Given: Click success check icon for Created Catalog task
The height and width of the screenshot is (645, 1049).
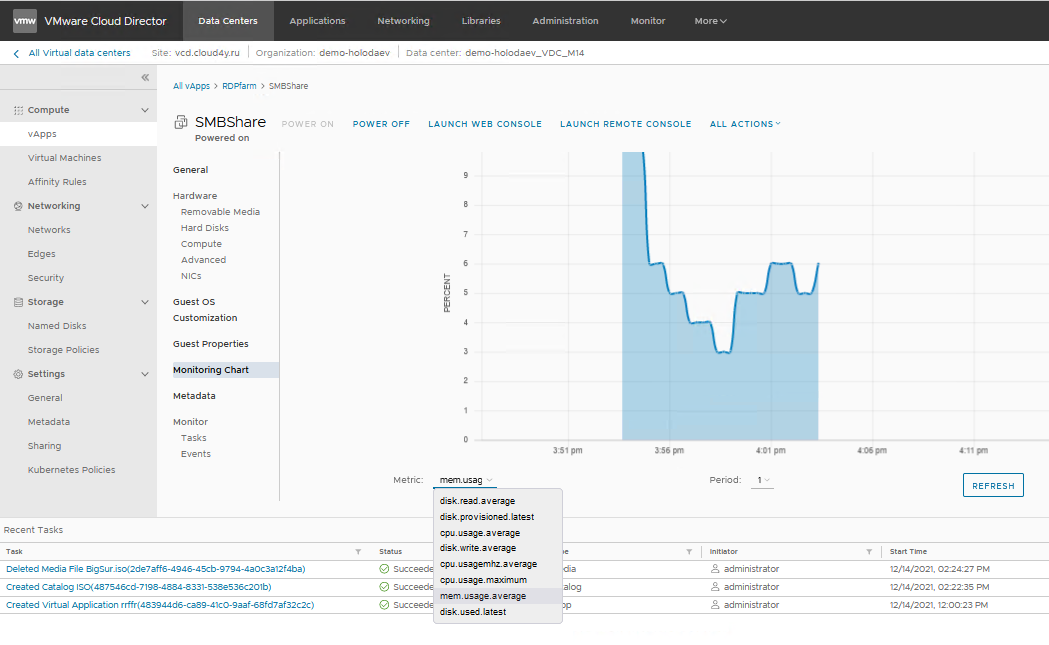Looking at the screenshot, I should pos(384,587).
